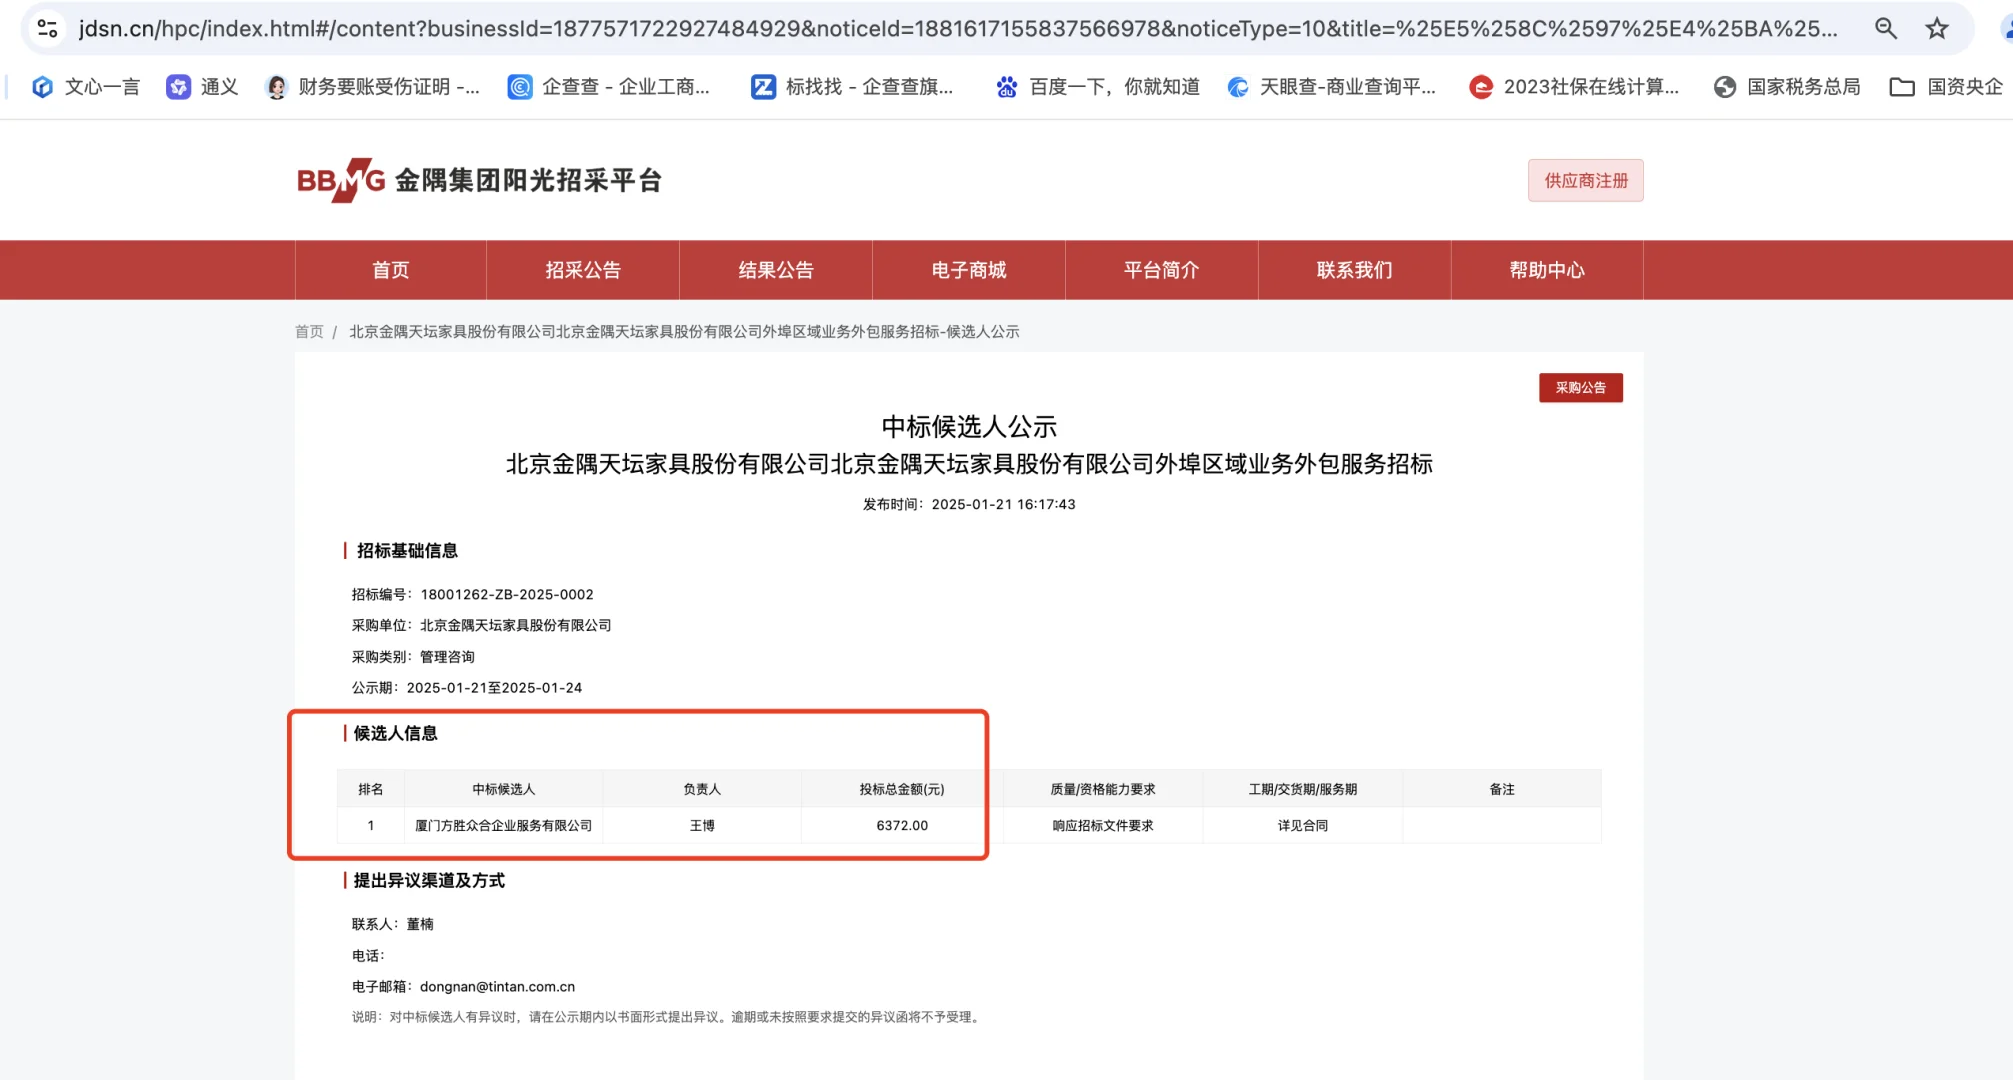This screenshot has height=1080, width=2013.
Task: Click the 供应商注册 button
Action: (x=1585, y=180)
